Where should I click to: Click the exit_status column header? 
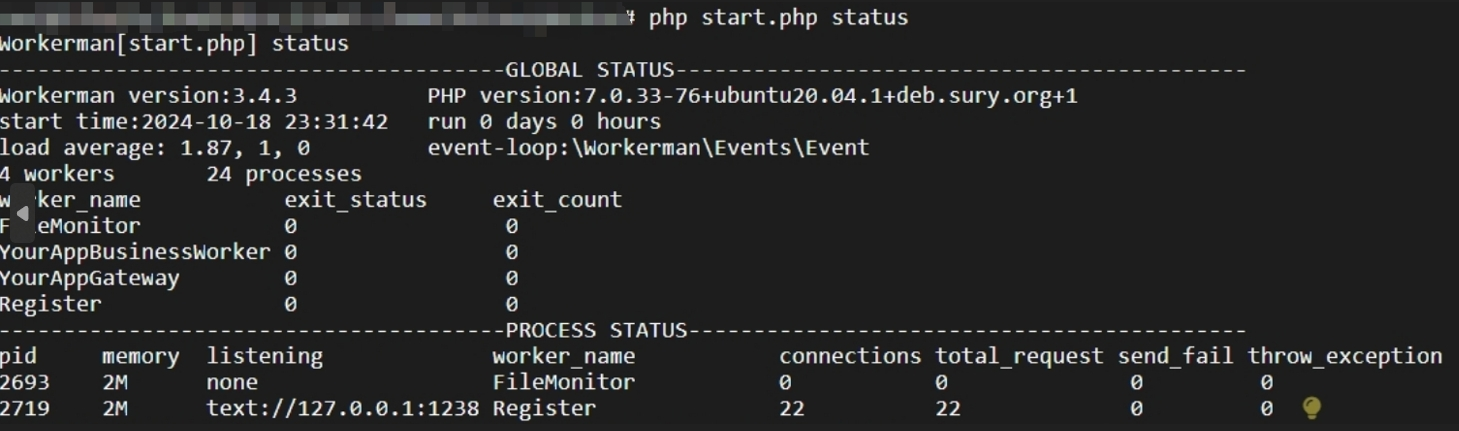(x=355, y=200)
